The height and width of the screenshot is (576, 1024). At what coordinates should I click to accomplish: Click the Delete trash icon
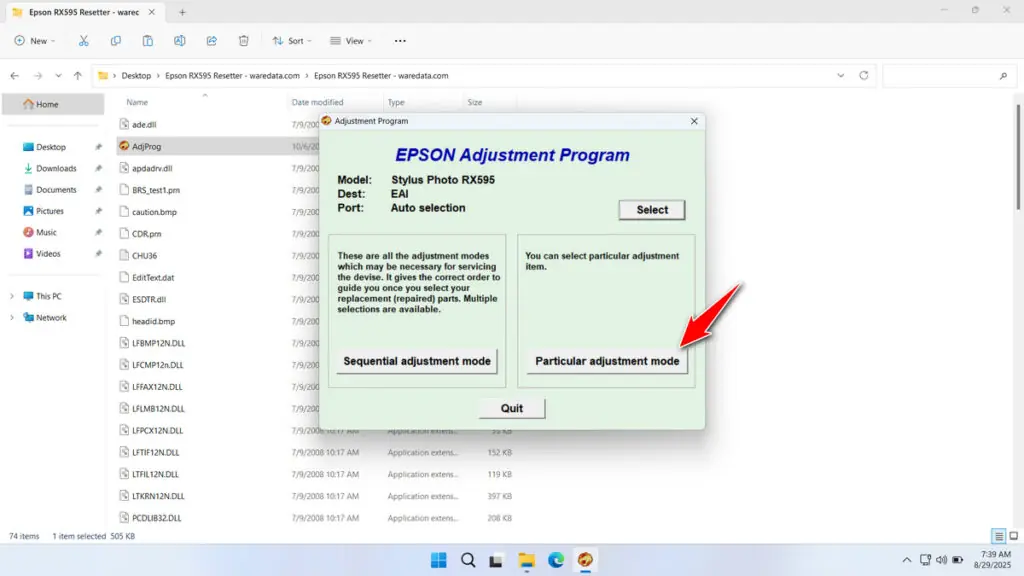point(244,40)
